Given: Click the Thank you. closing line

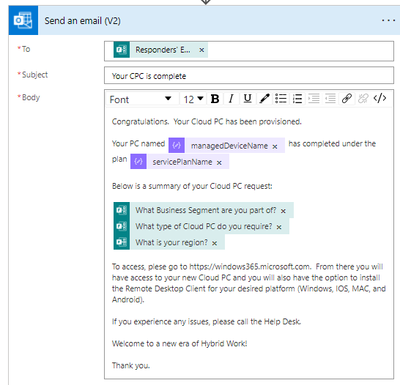Looking at the screenshot, I should (x=131, y=366).
